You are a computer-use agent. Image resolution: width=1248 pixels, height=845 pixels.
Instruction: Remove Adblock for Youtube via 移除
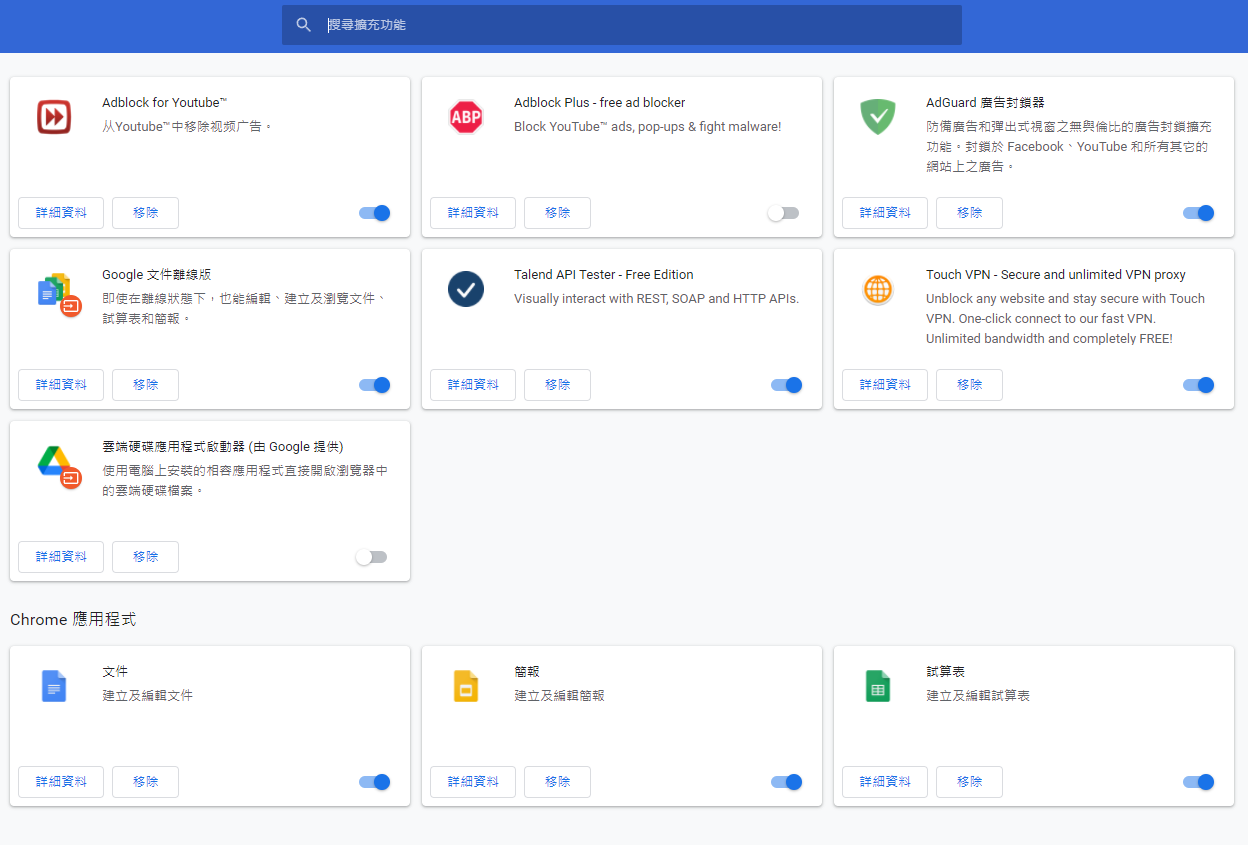pos(145,213)
